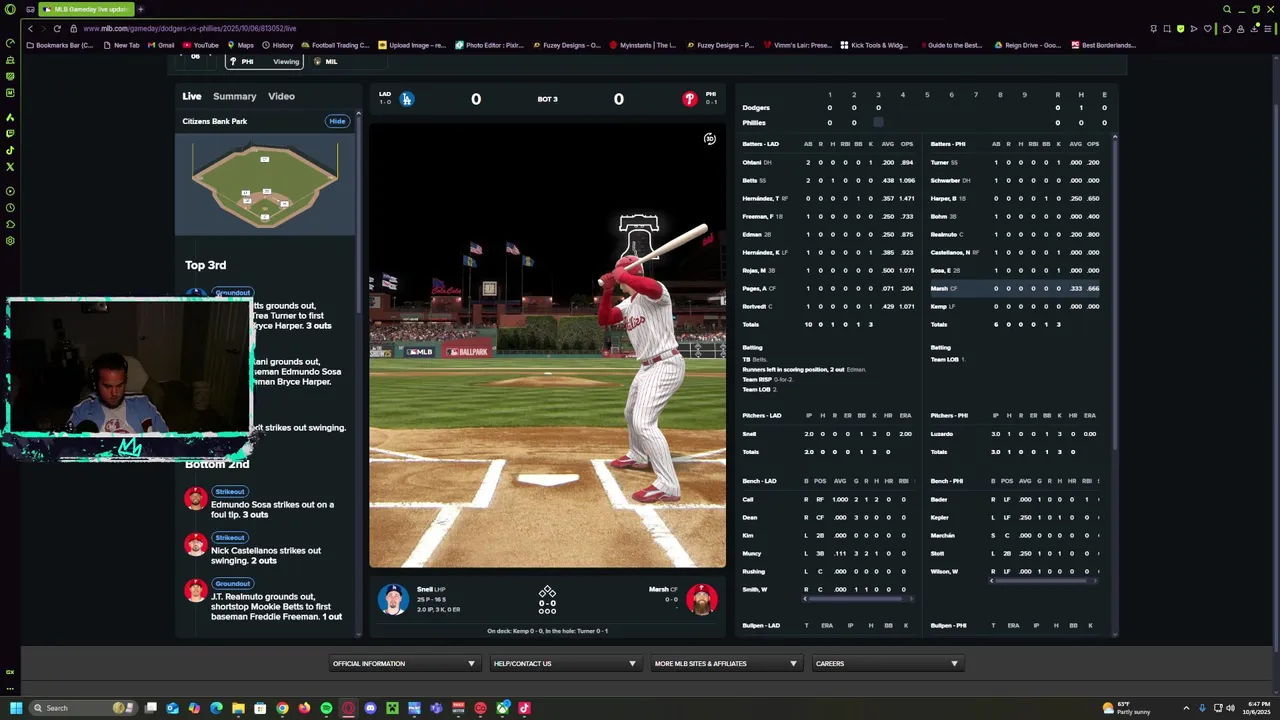Screen dimensions: 1280x720
Task: Click the Phillies bench horizontal scrollbar
Action: pyautogui.click(x=1043, y=581)
